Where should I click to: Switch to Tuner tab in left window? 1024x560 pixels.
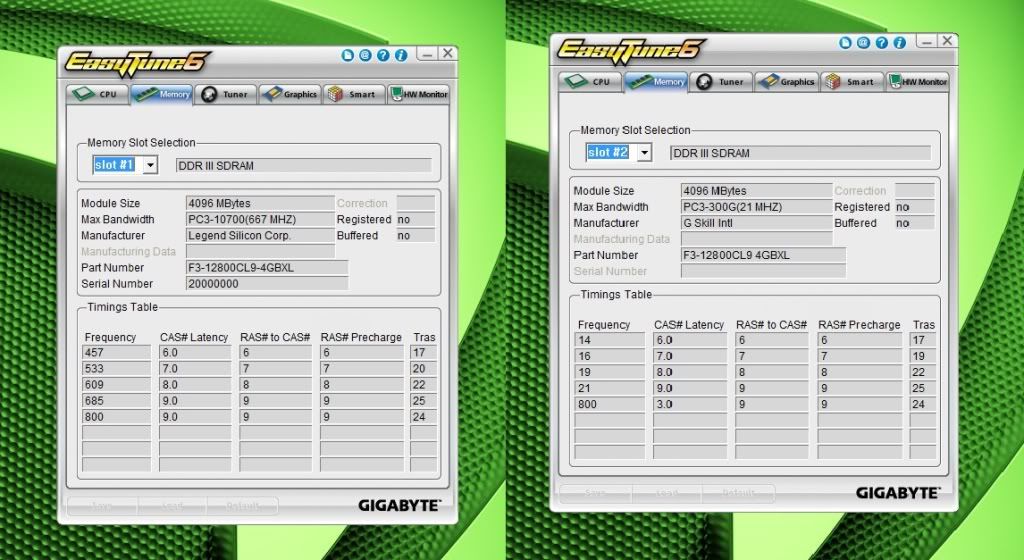click(x=225, y=94)
